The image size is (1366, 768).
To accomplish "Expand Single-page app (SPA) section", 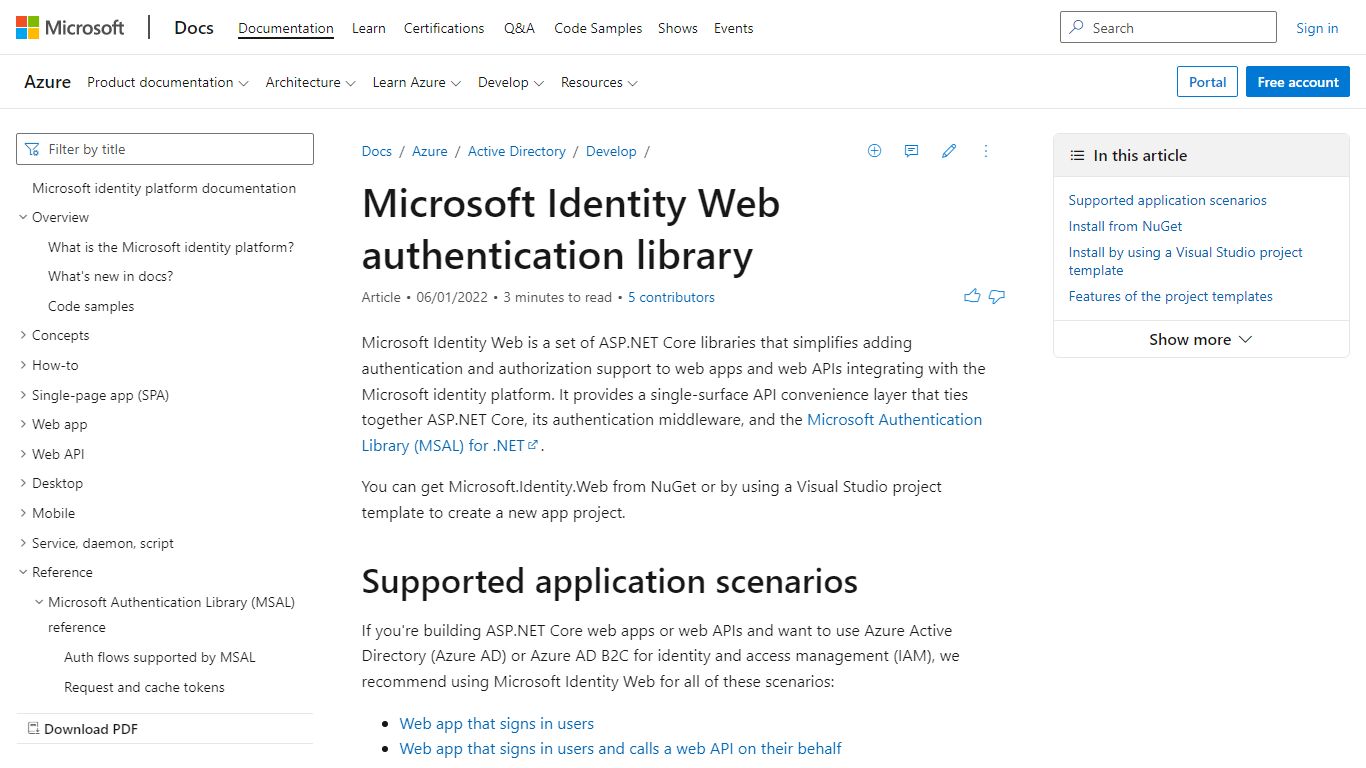I will pyautogui.click(x=23, y=395).
